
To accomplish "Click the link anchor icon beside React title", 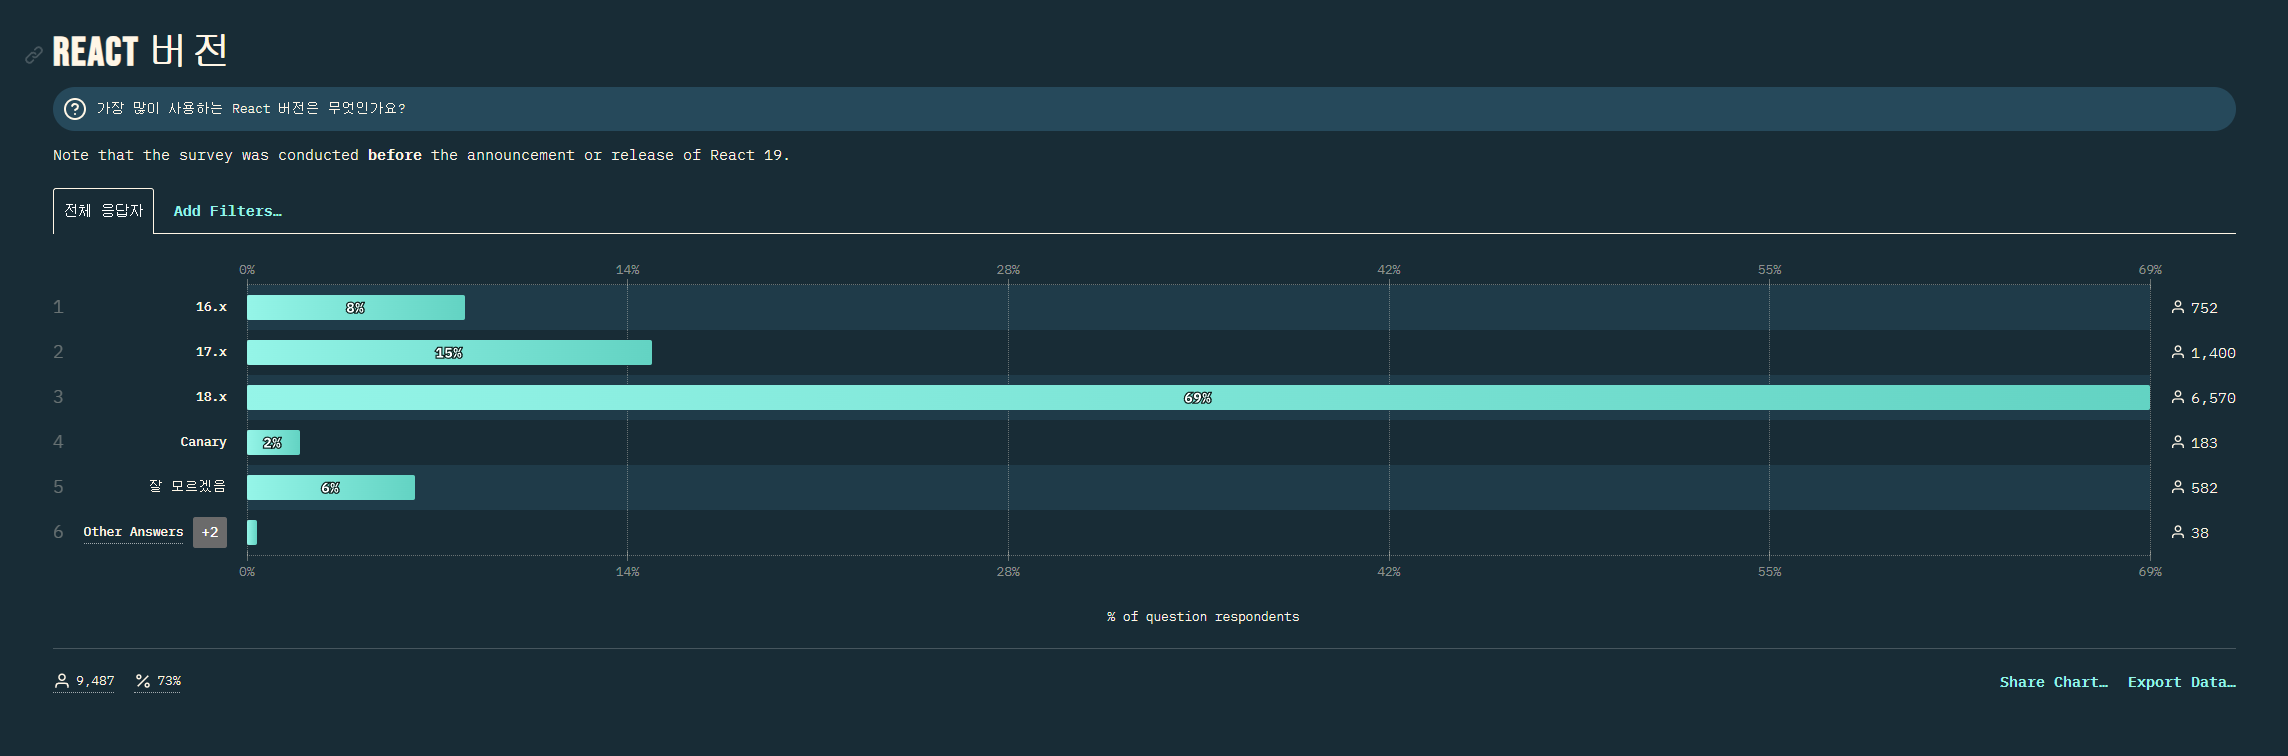I will tap(34, 55).
